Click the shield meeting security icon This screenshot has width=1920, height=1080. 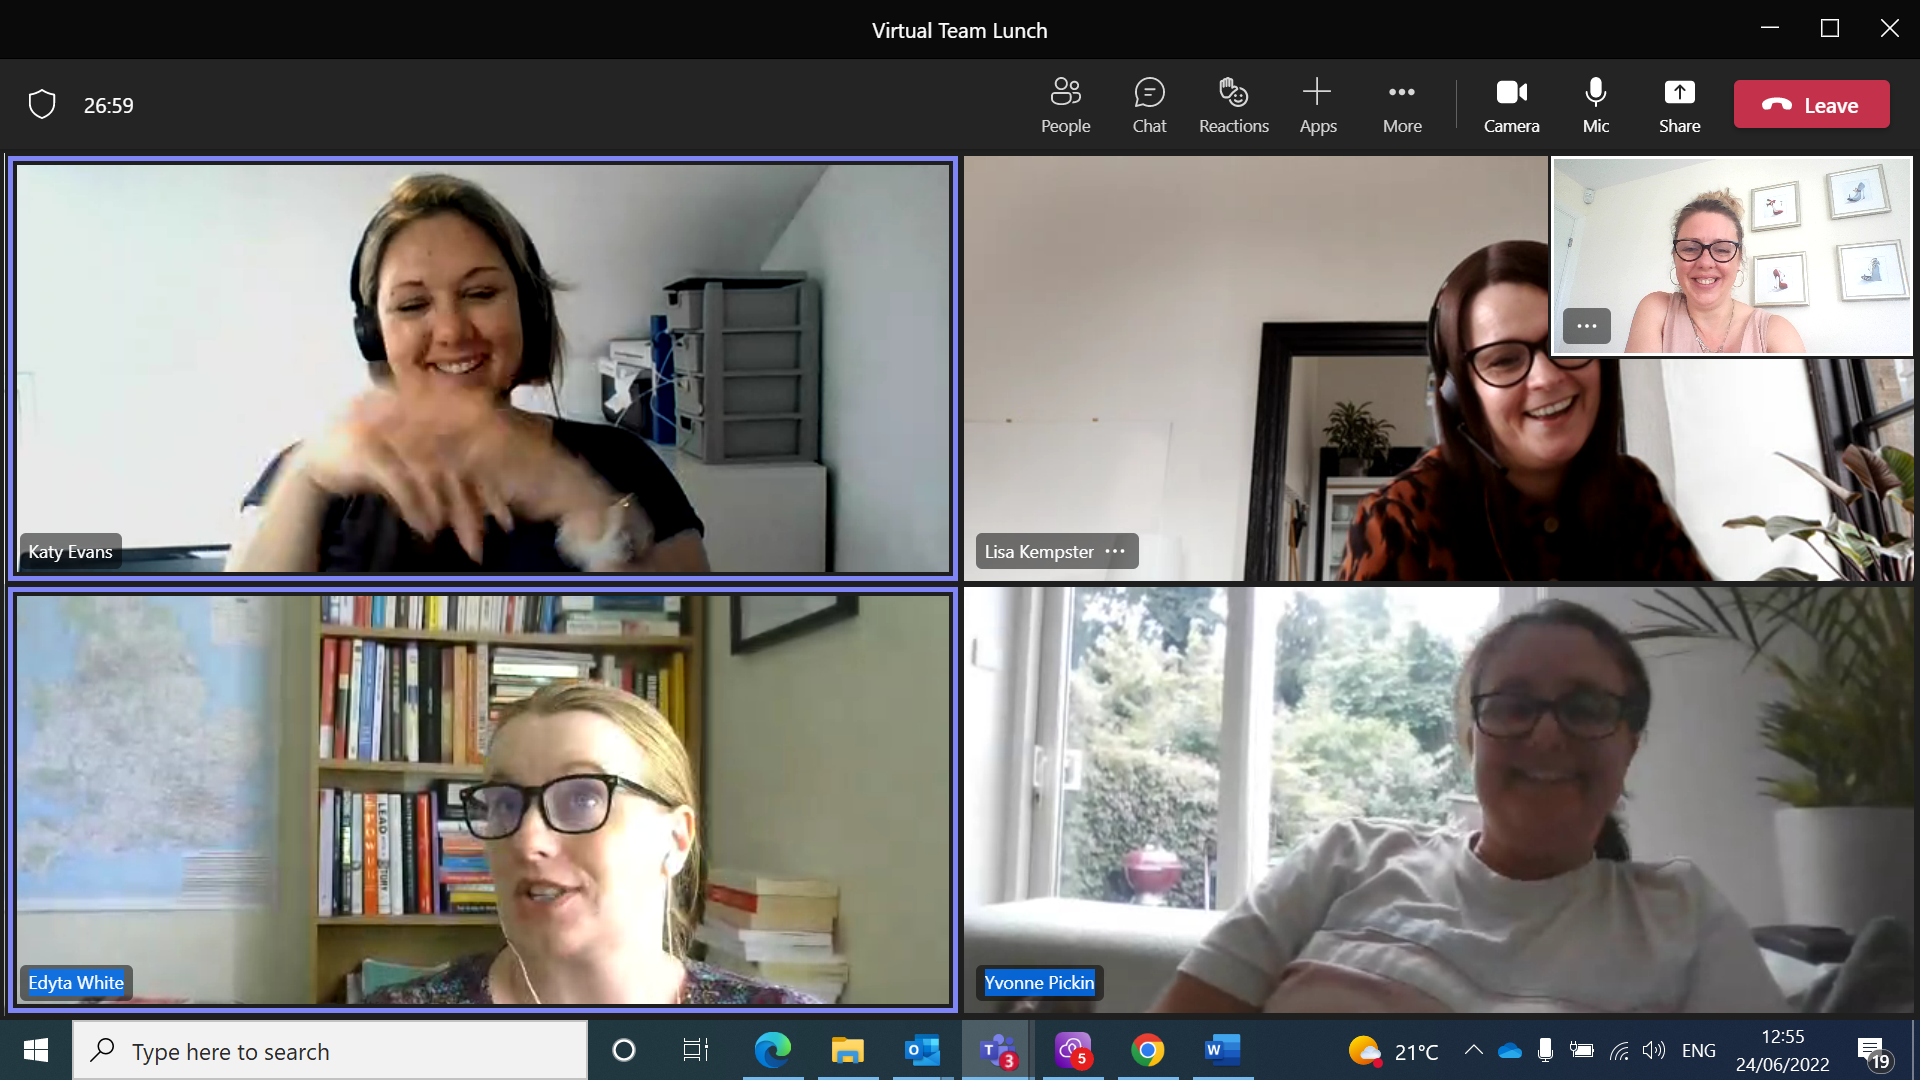[x=42, y=104]
